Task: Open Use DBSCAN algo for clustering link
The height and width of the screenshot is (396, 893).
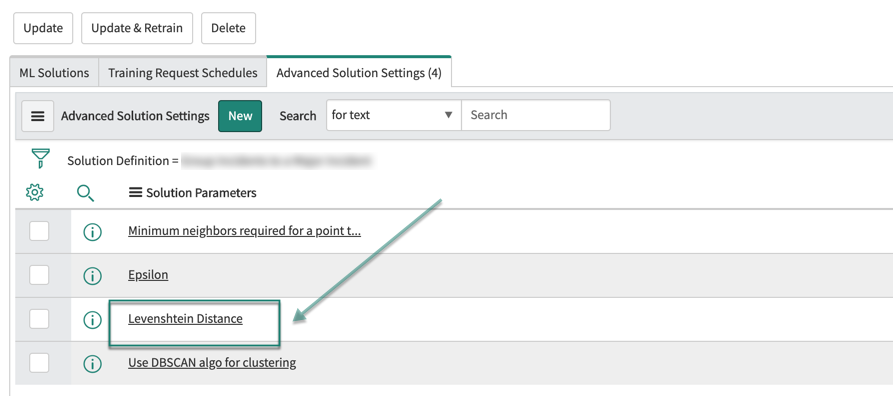Action: point(212,362)
